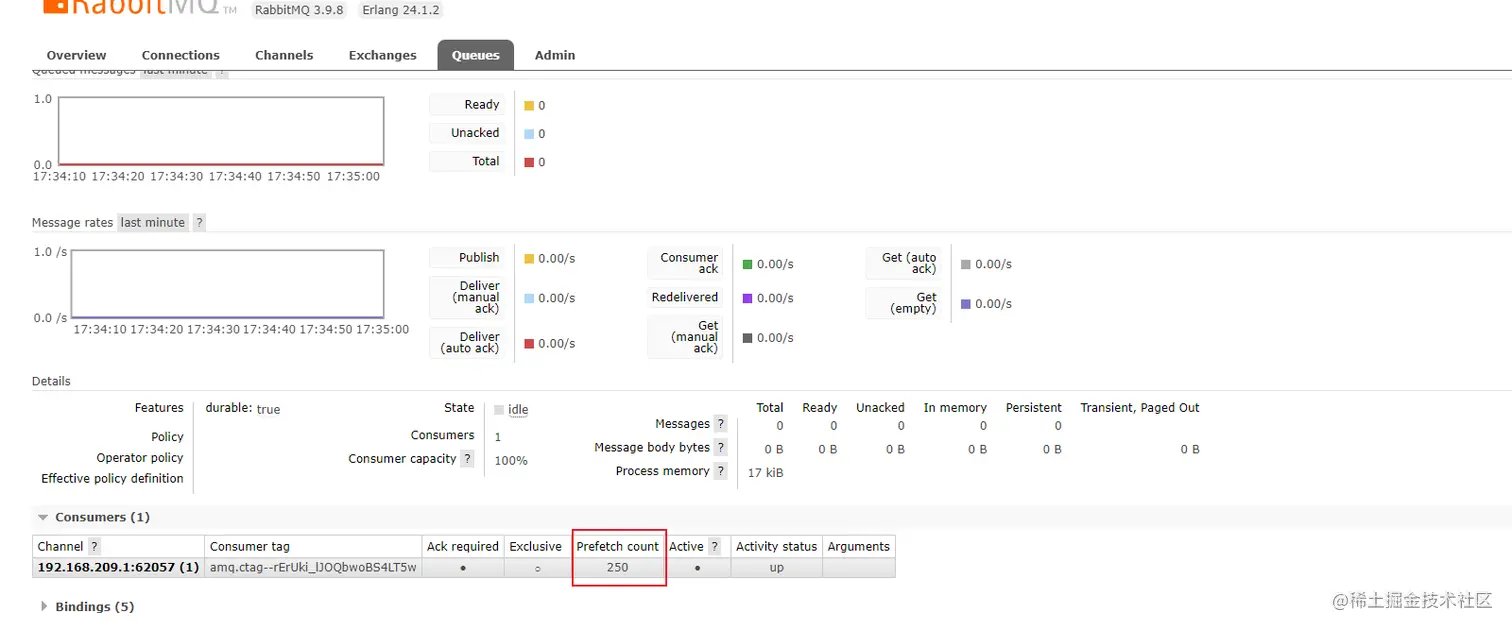
Task: Open the Channels tab
Action: (x=284, y=55)
